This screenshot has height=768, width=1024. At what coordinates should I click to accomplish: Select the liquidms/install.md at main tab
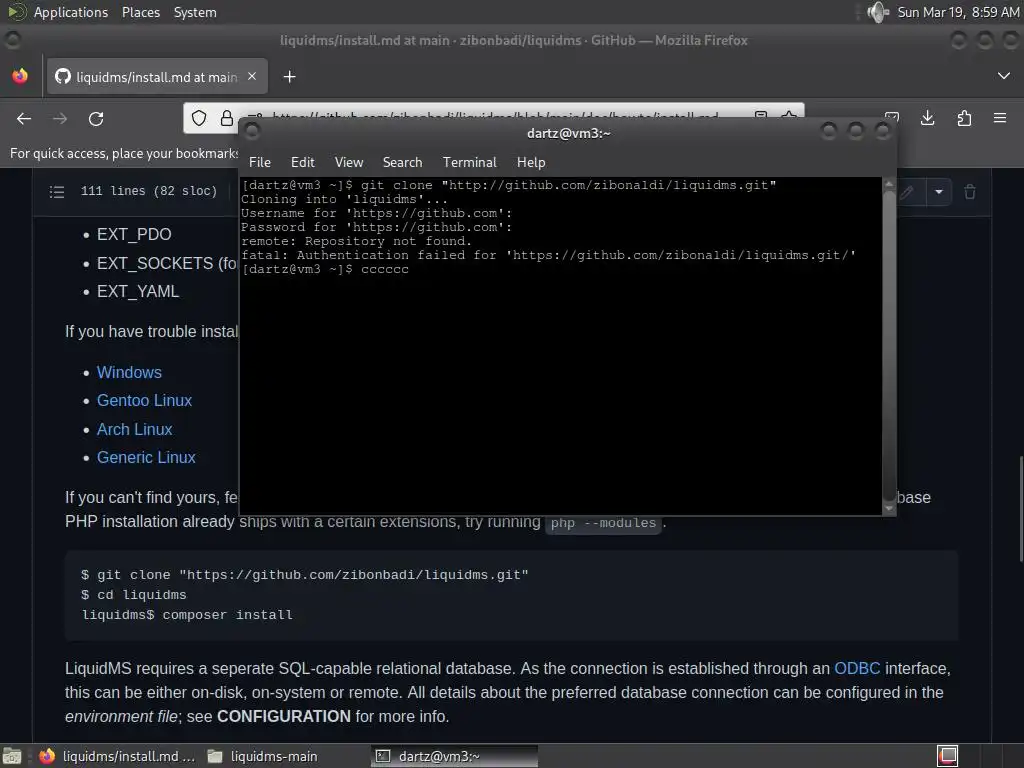157,76
